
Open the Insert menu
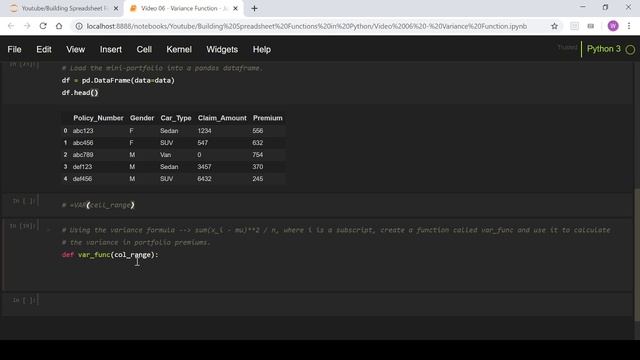(x=111, y=49)
